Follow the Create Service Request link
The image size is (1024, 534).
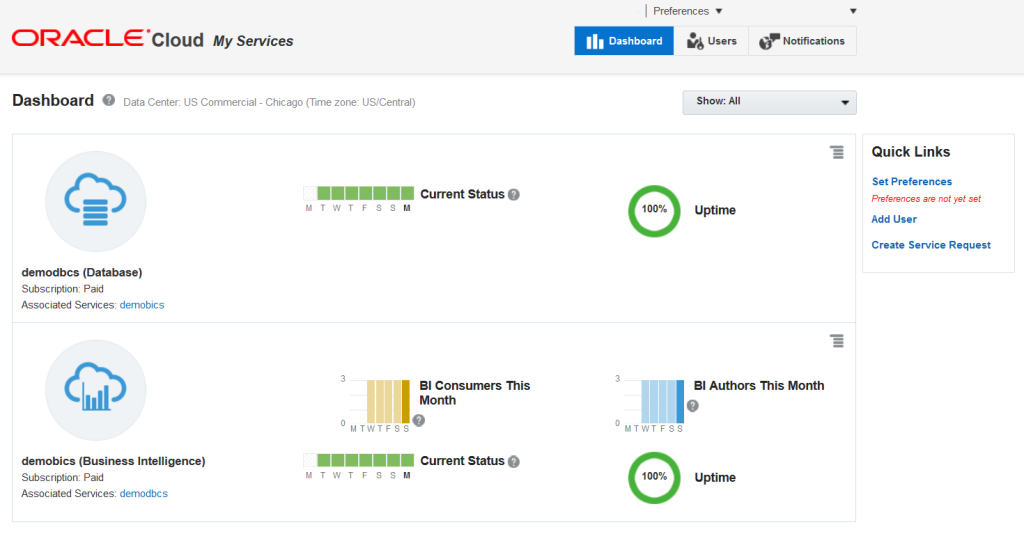[931, 245]
